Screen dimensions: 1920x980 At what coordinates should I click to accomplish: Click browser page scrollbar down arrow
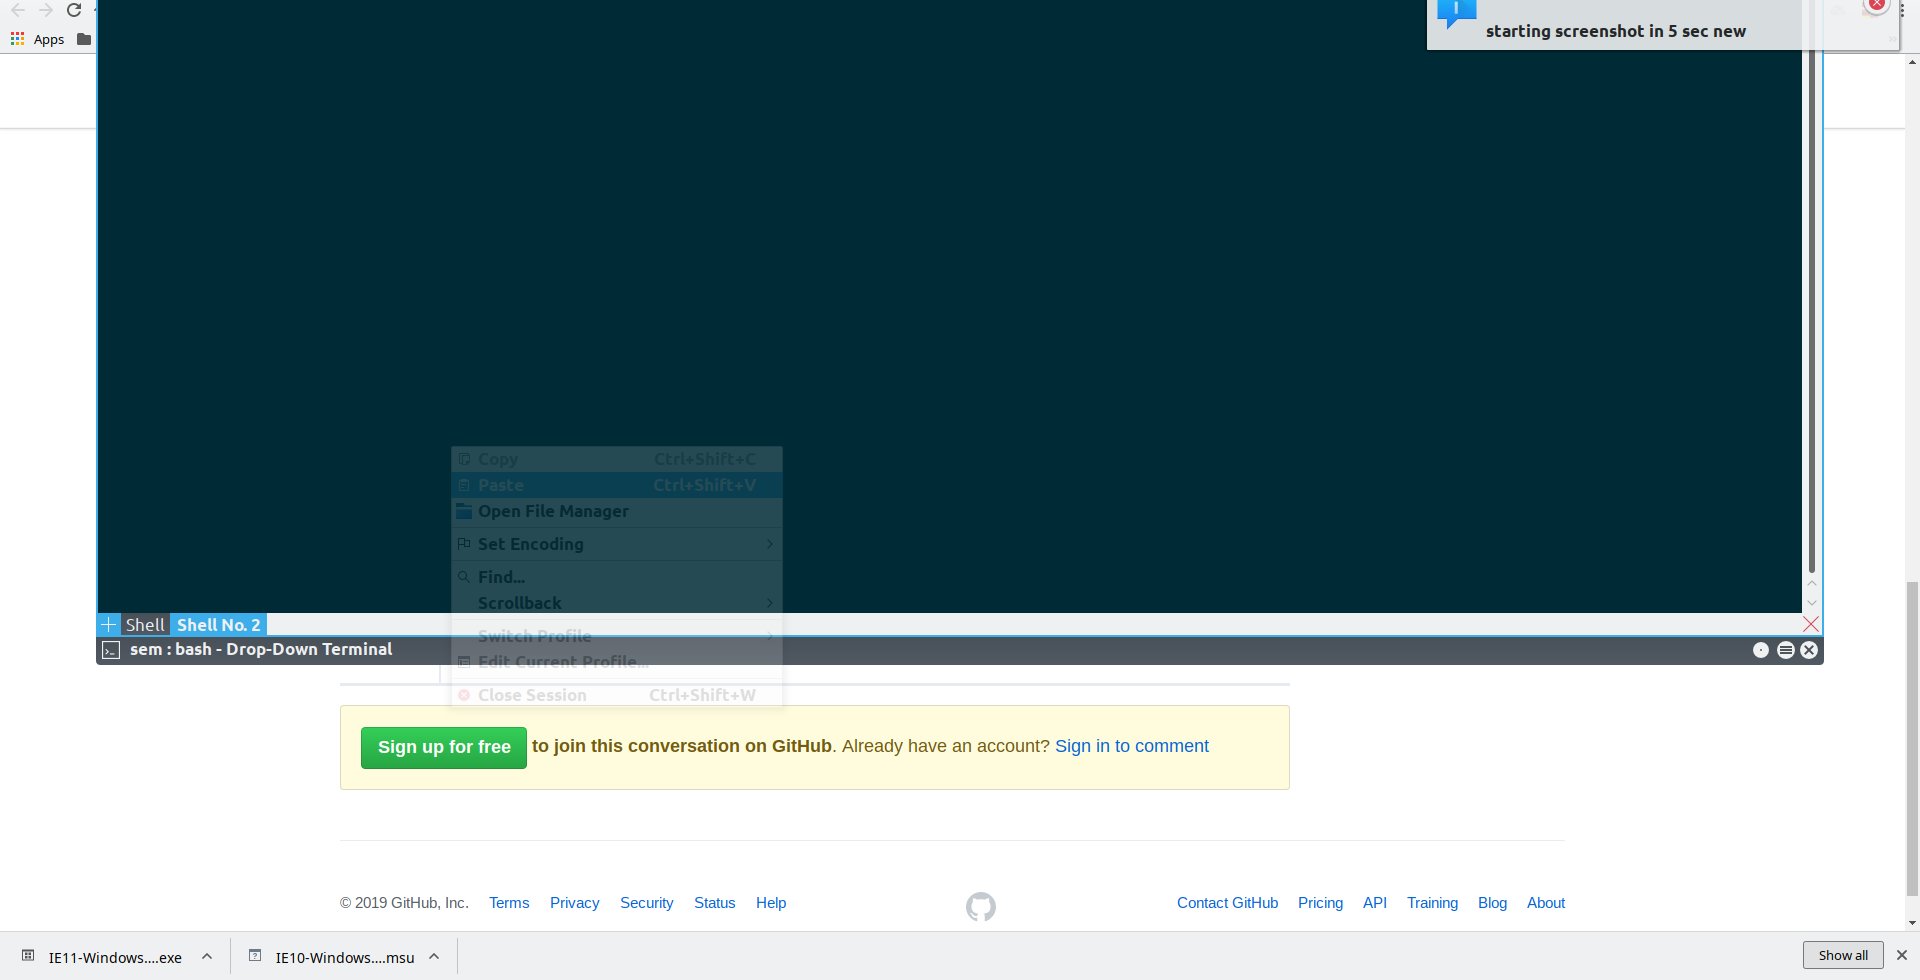click(x=1912, y=923)
